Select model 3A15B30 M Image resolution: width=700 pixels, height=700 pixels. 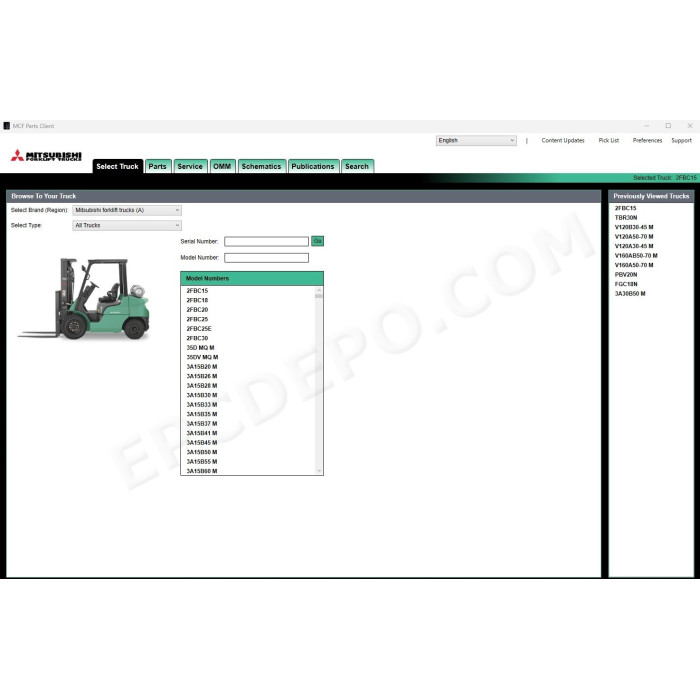coord(202,395)
